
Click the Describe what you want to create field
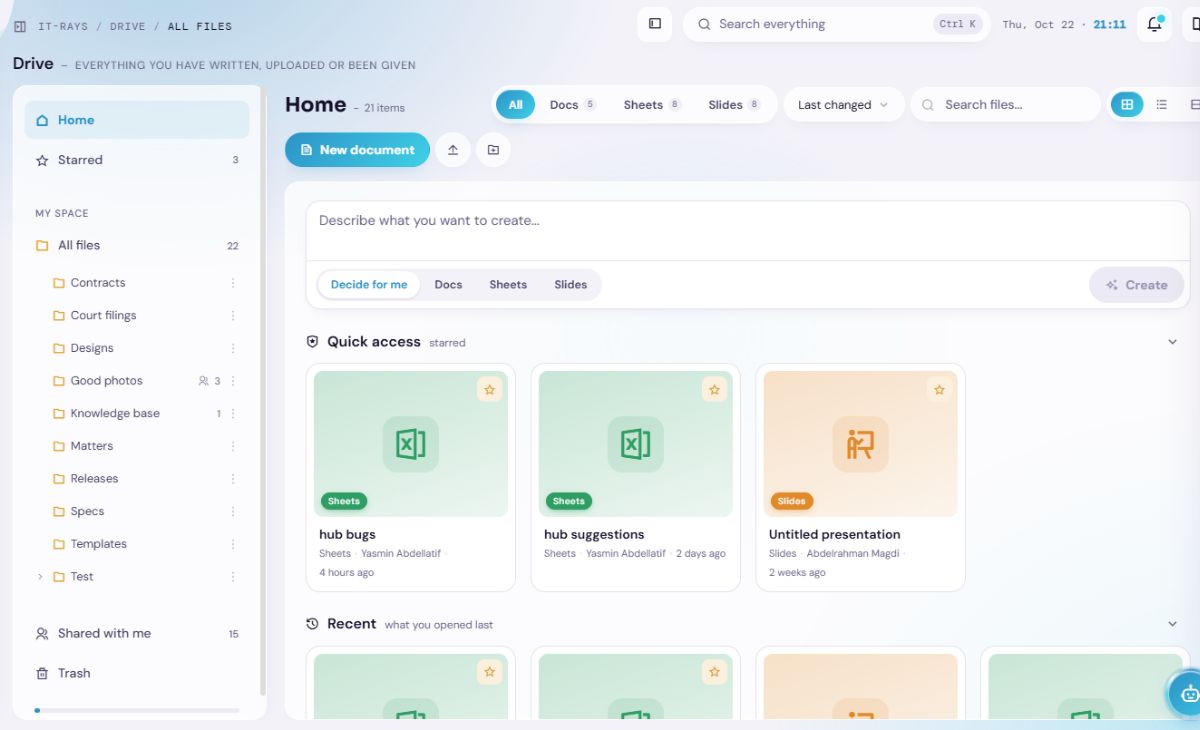pyautogui.click(x=747, y=231)
